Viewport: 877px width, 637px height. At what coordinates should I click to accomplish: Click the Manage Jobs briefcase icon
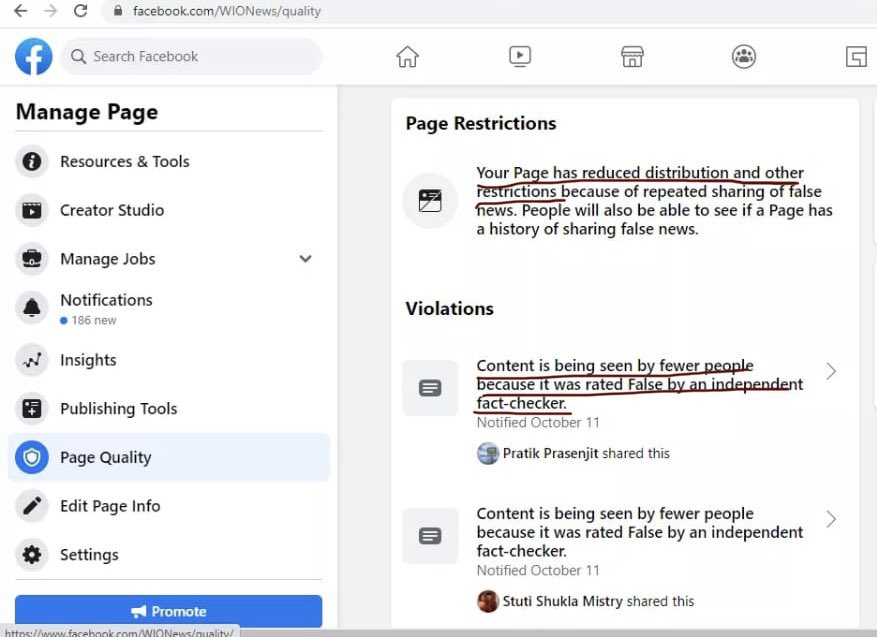click(x=32, y=259)
